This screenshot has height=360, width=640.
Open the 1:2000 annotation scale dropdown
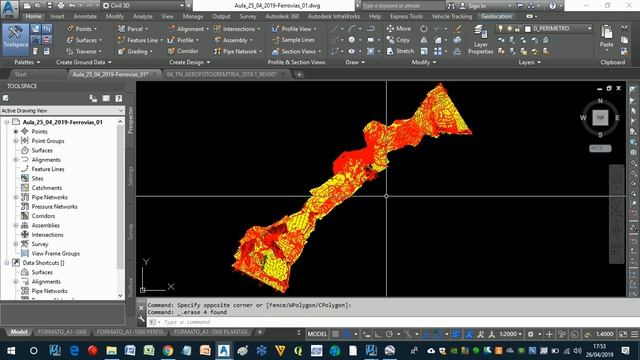coord(511,334)
